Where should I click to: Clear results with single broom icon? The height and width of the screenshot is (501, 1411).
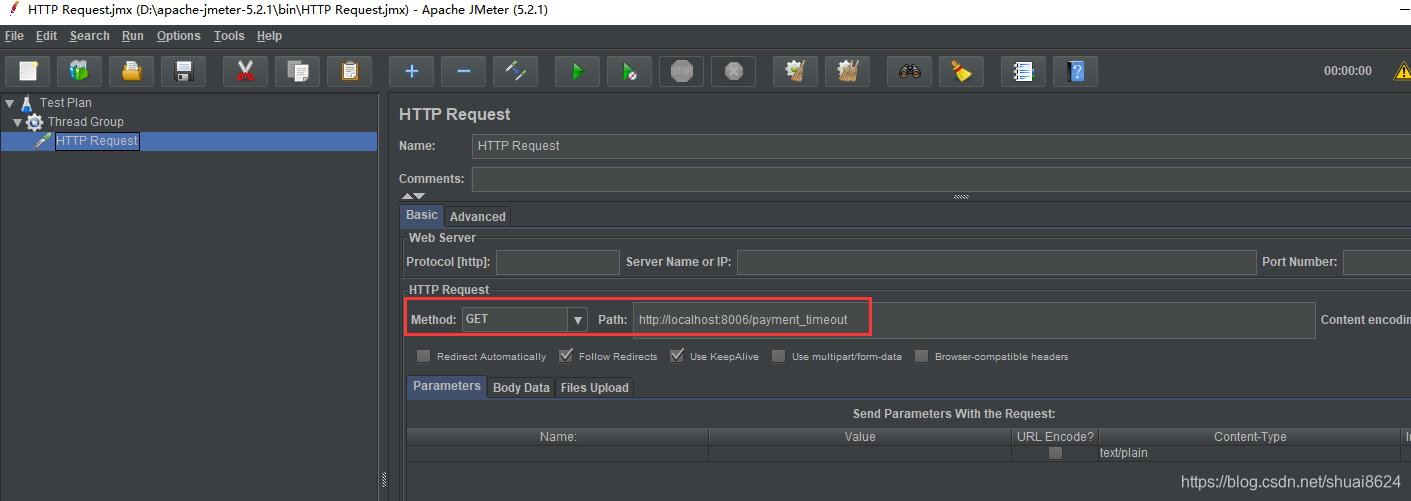(795, 71)
